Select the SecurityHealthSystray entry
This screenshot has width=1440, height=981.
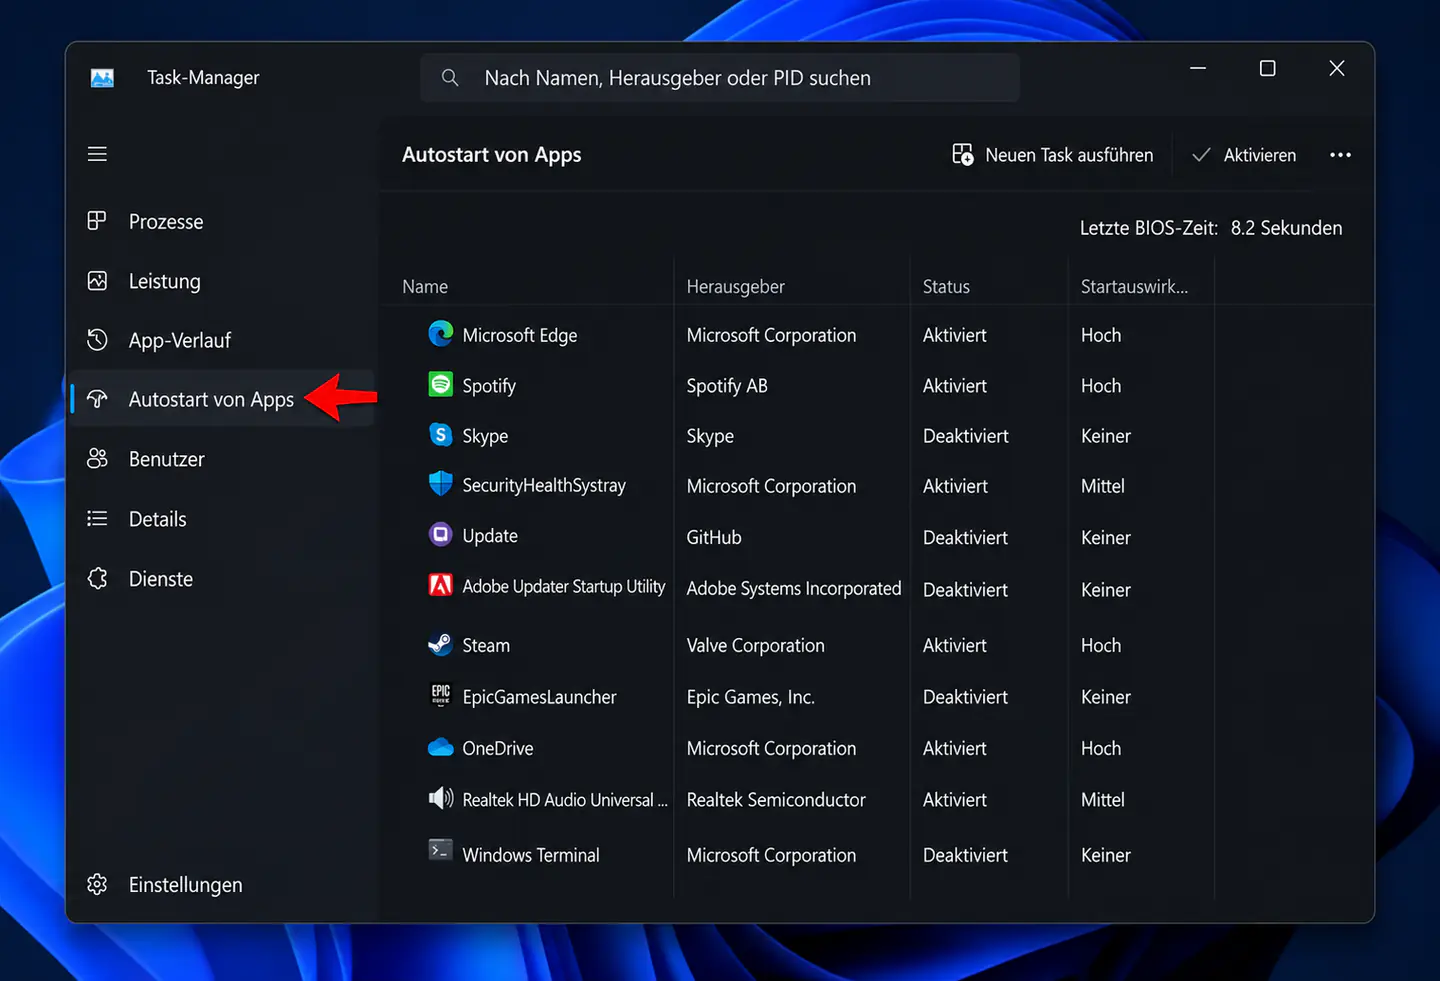tap(544, 486)
